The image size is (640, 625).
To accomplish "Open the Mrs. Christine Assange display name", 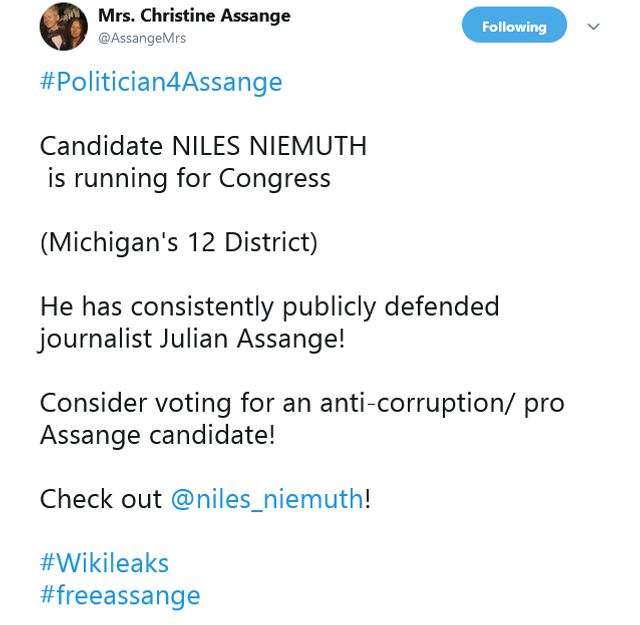I will (x=194, y=16).
